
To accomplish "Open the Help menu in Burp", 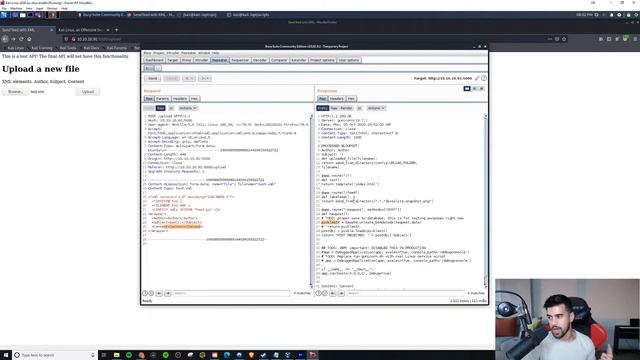I will click(215, 53).
